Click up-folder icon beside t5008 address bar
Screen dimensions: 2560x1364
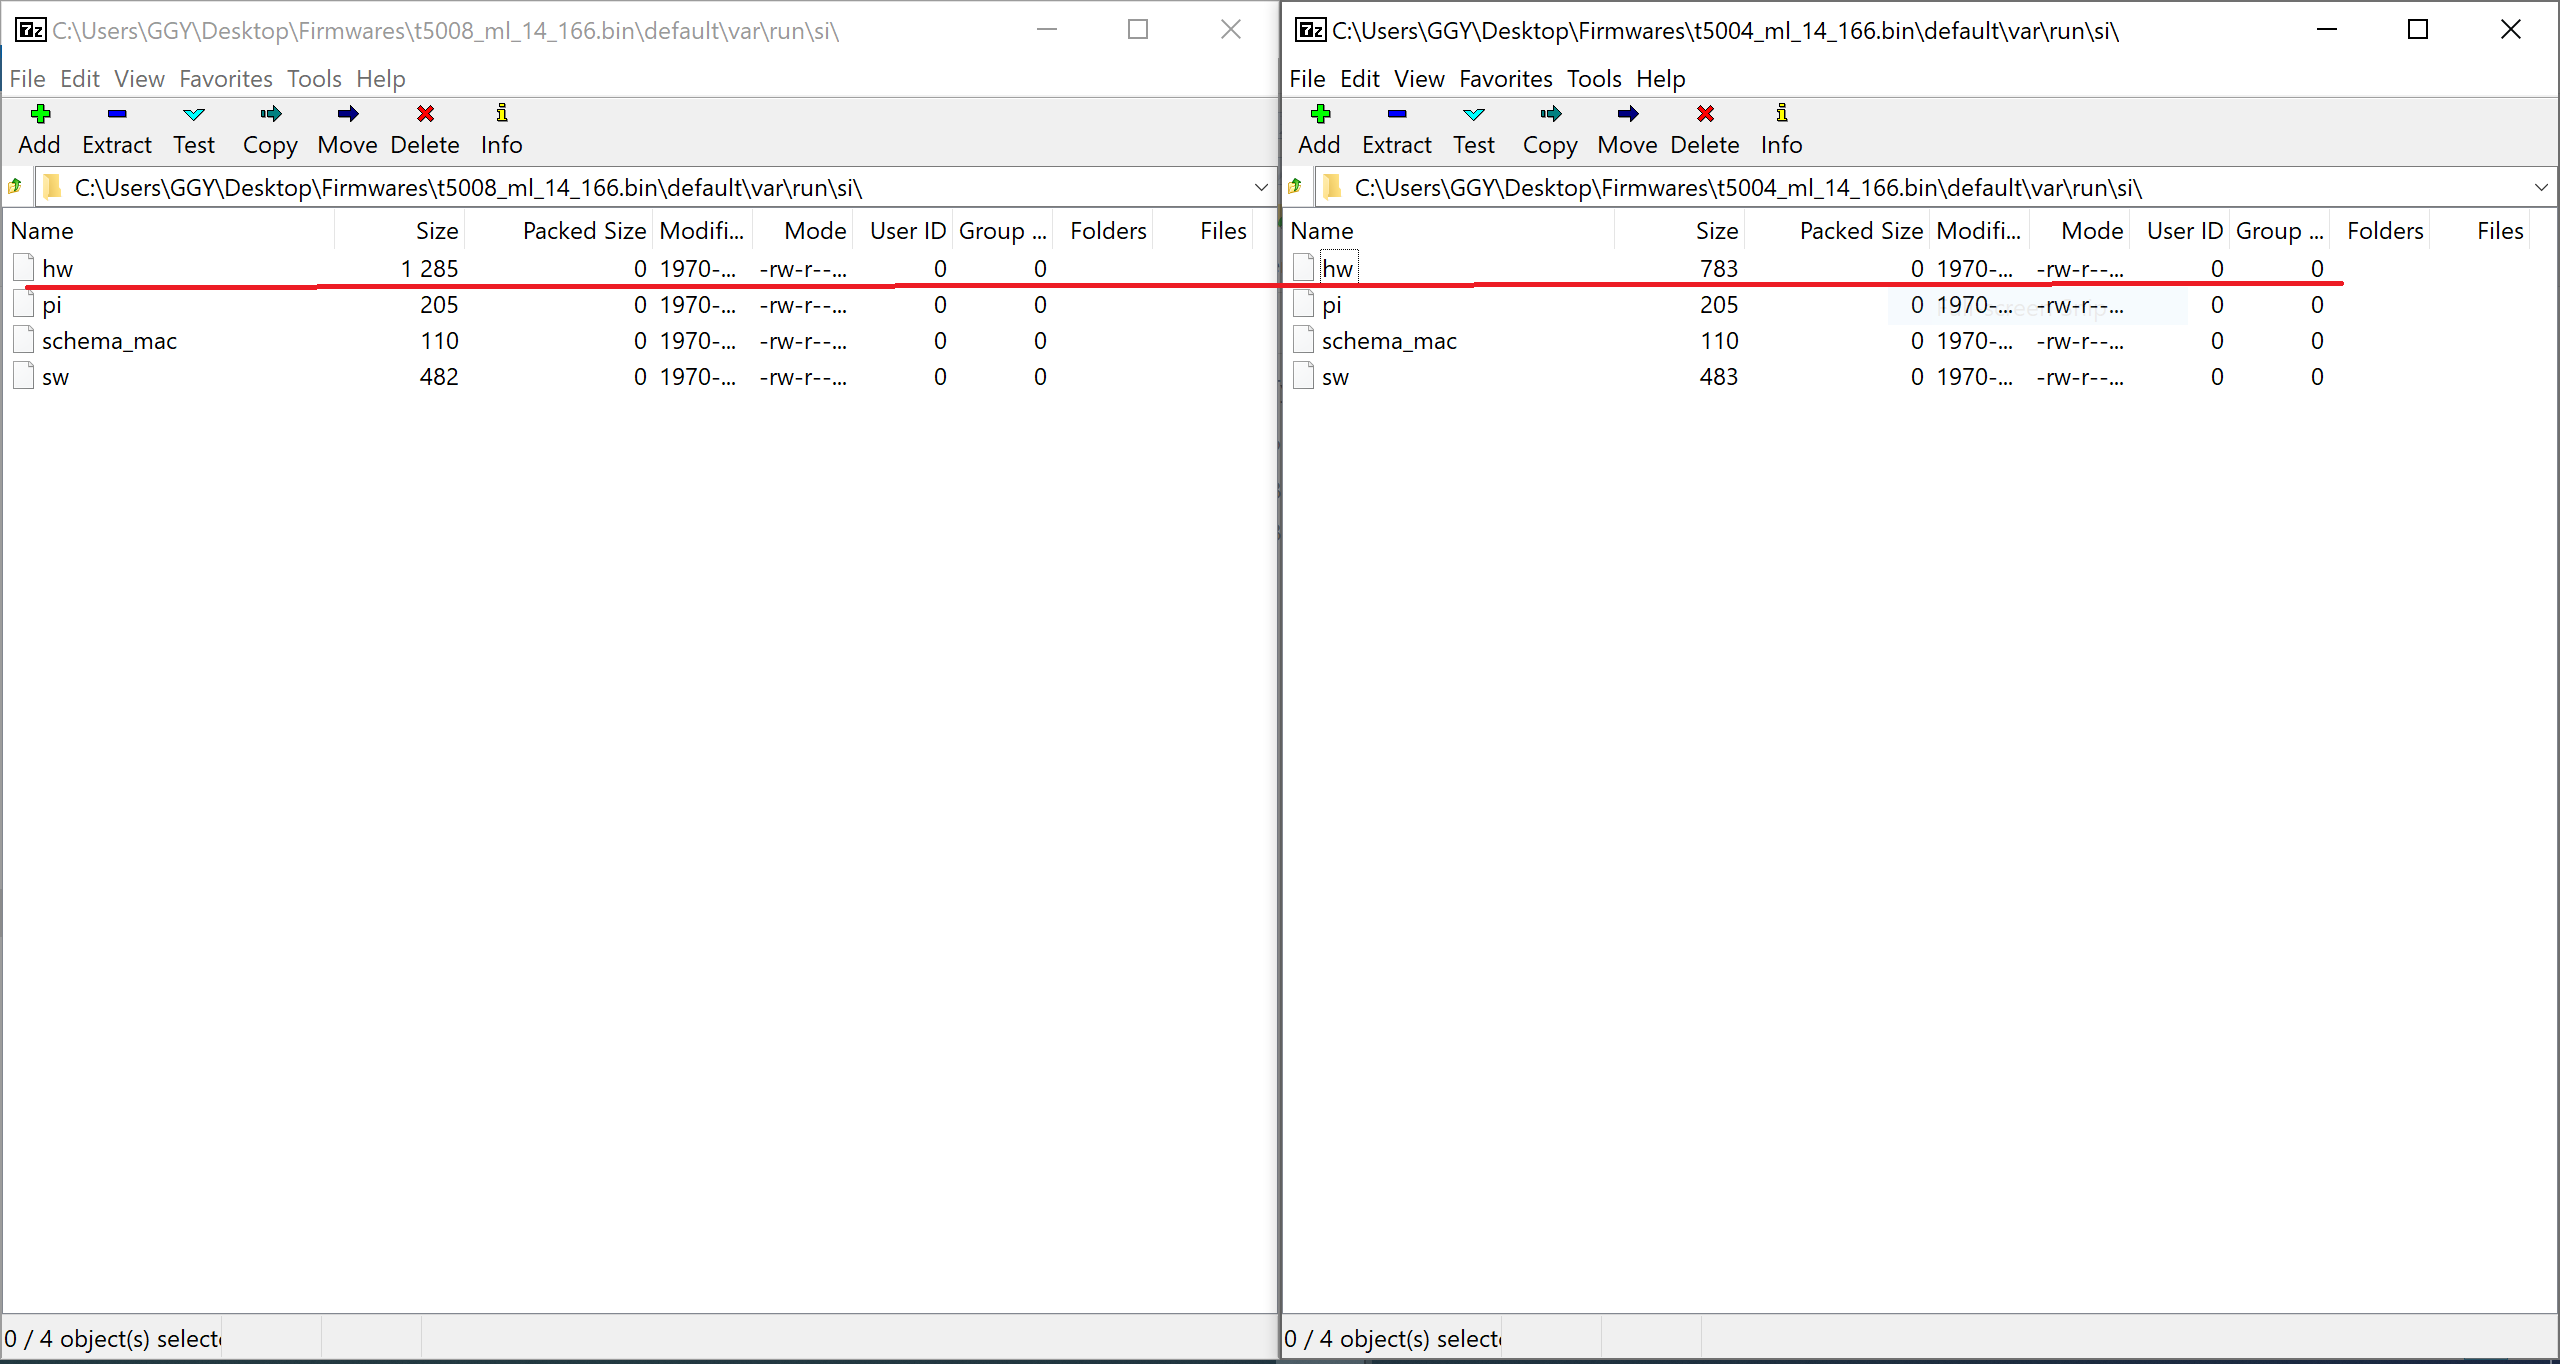(15, 187)
